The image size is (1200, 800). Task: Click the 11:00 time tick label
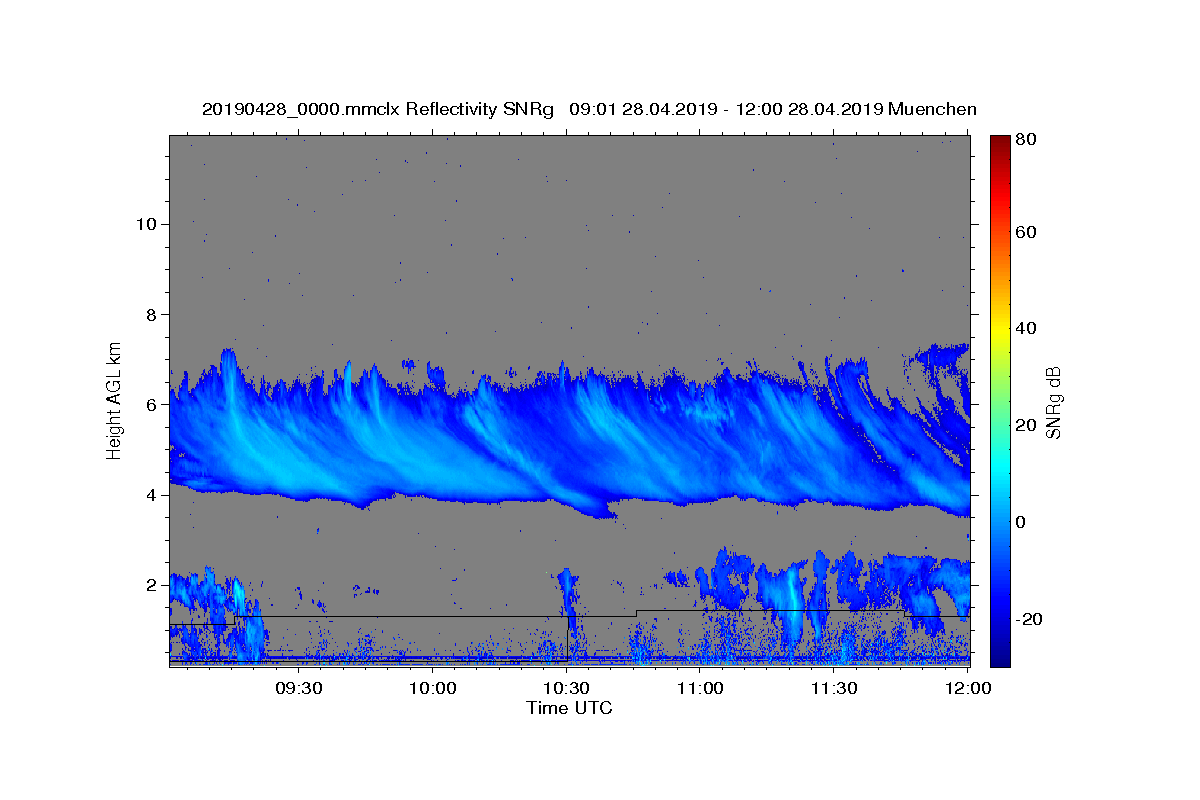[700, 688]
